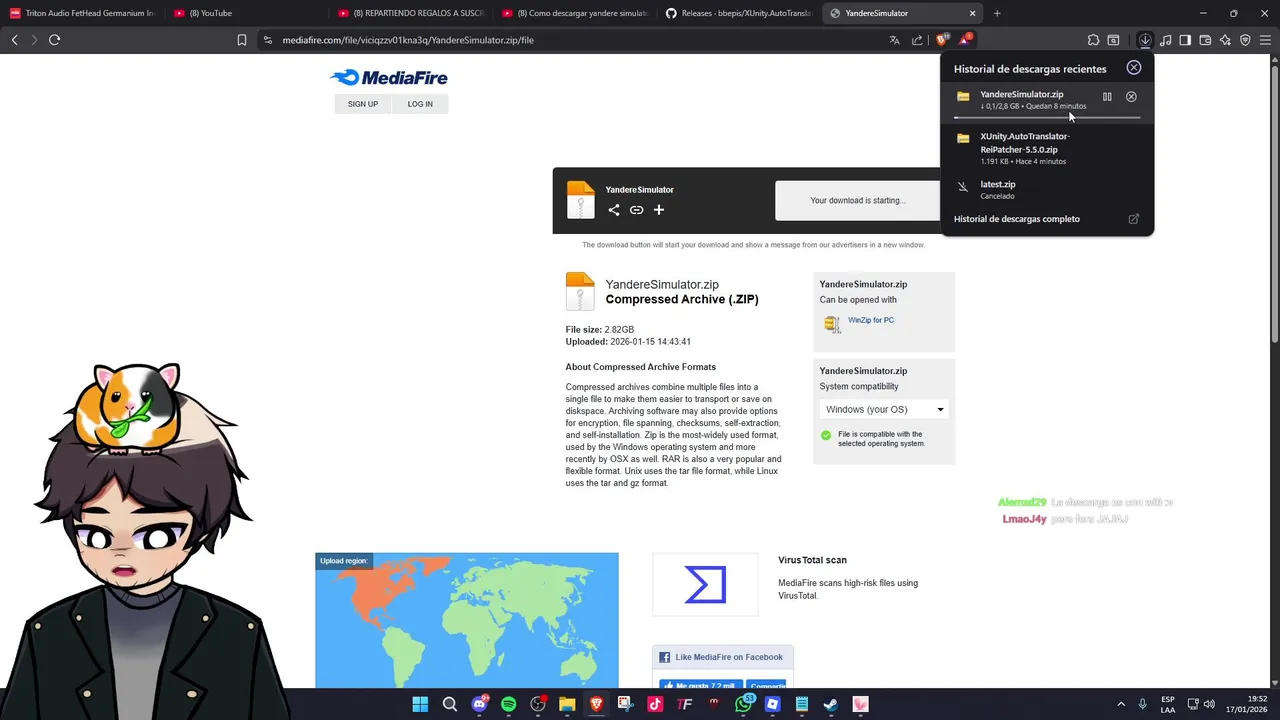Open File Explorer from the taskbar

(567, 704)
